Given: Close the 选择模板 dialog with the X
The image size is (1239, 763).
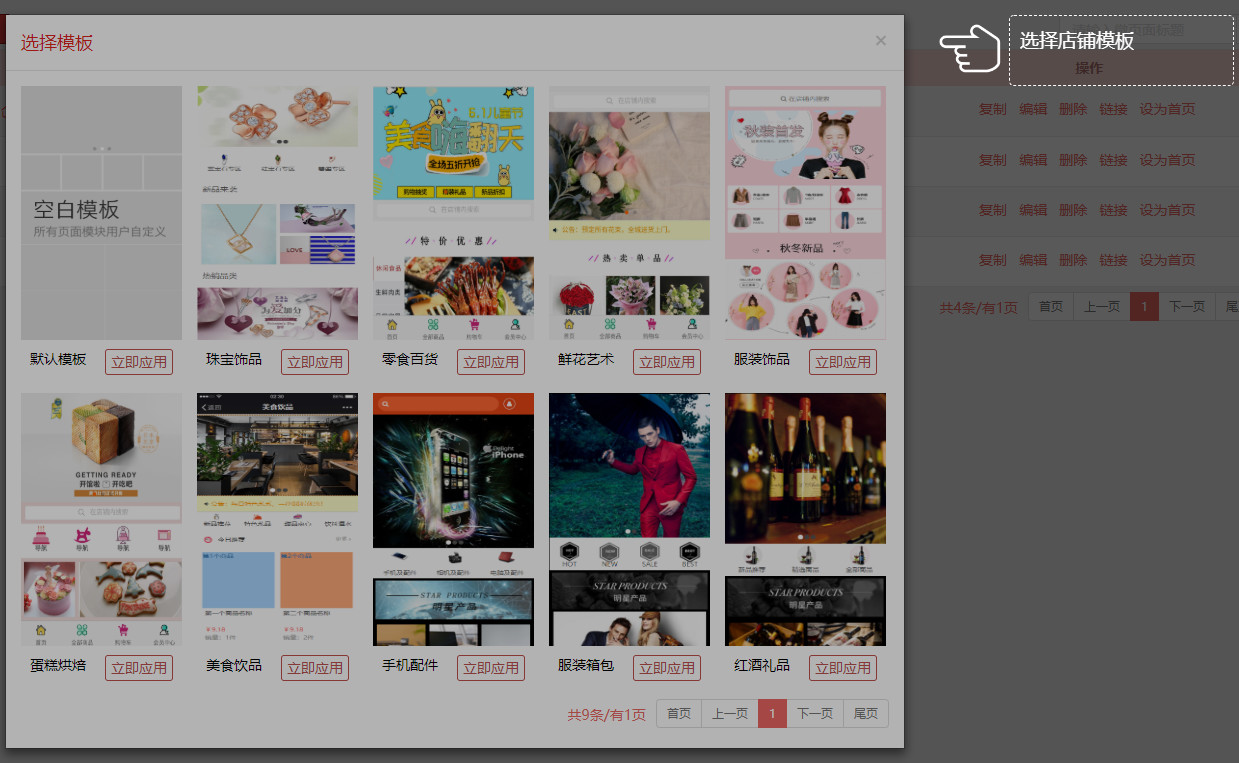Looking at the screenshot, I should [880, 41].
